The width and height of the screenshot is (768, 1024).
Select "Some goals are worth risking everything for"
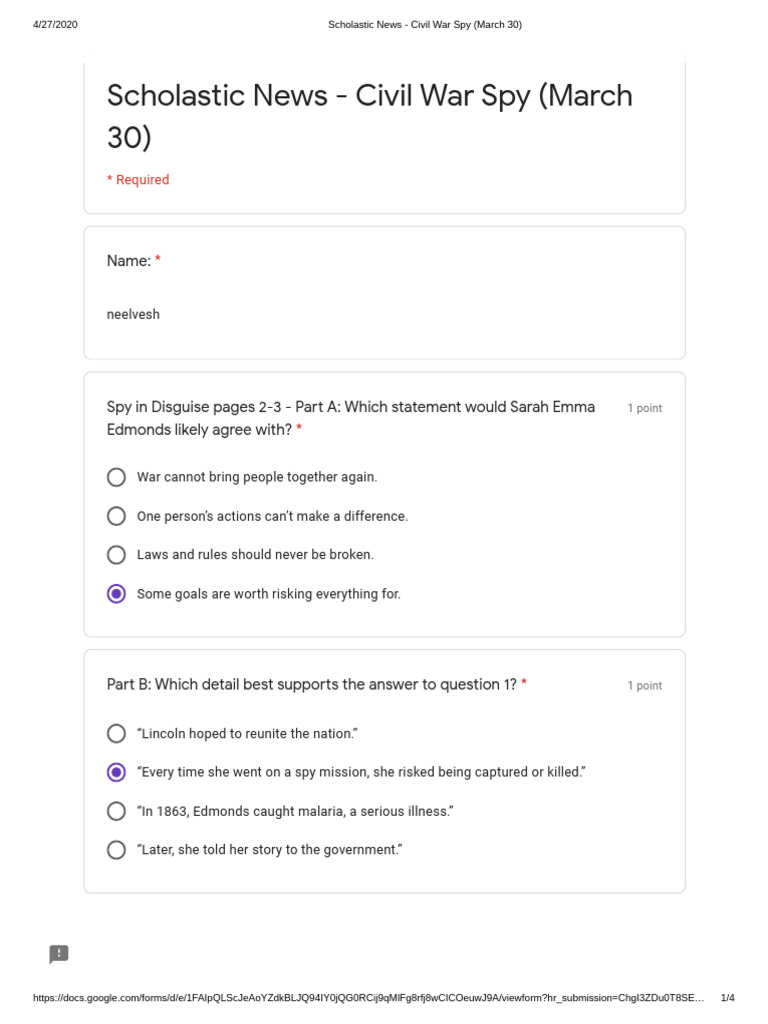click(x=117, y=594)
